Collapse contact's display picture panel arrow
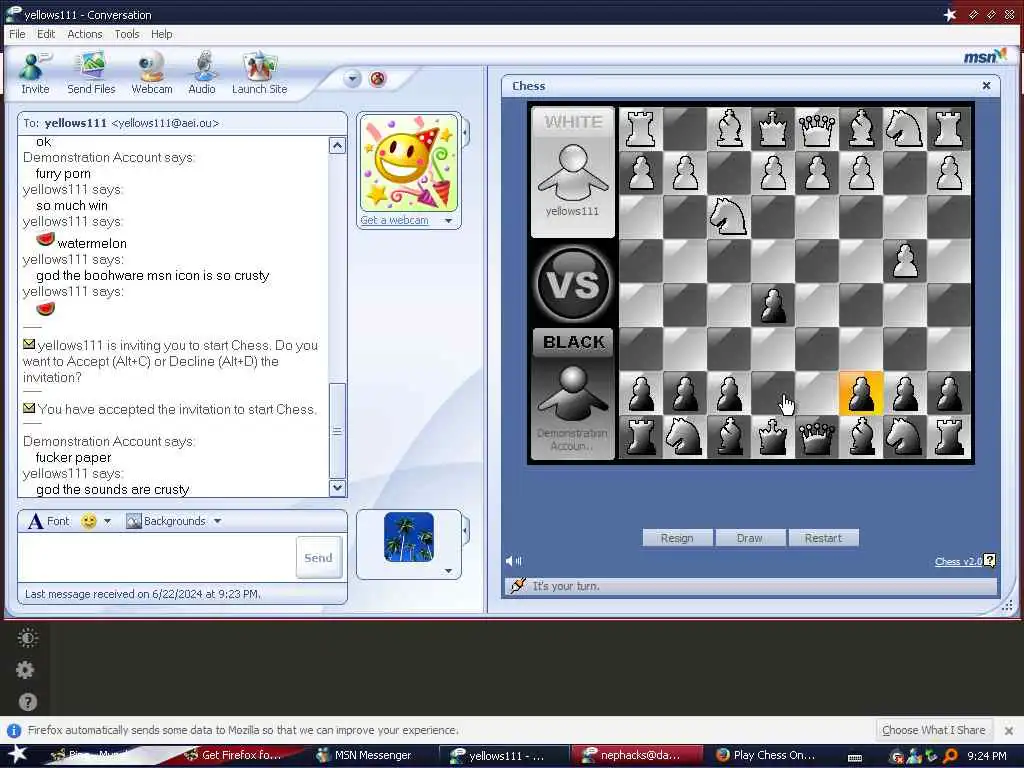 [x=465, y=133]
